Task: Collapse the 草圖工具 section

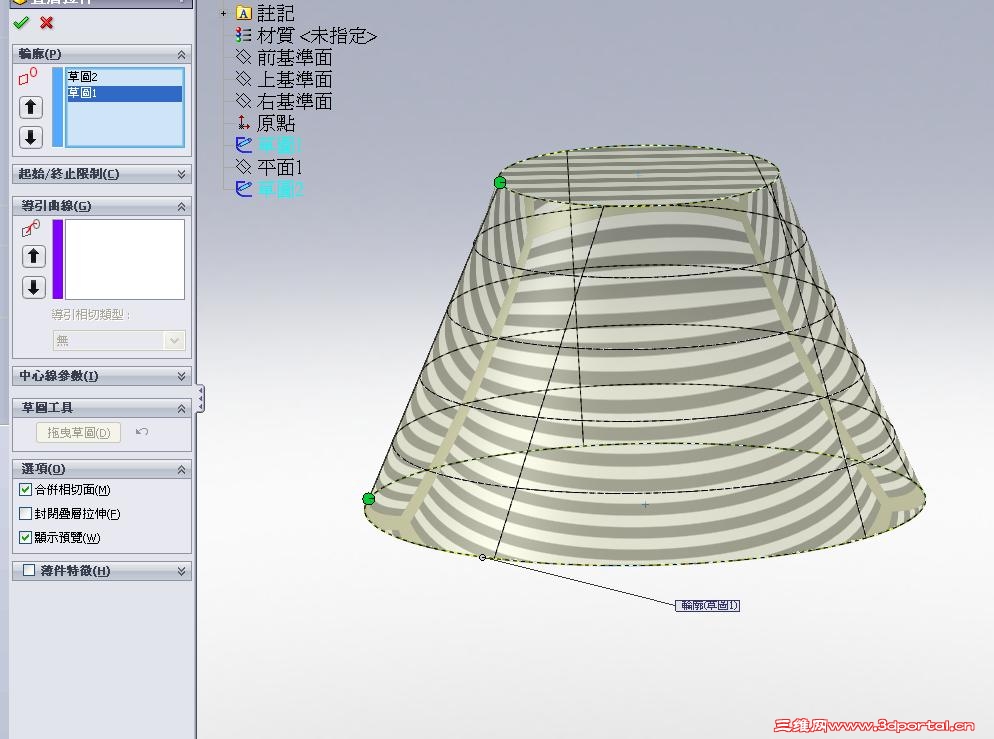Action: tap(181, 408)
